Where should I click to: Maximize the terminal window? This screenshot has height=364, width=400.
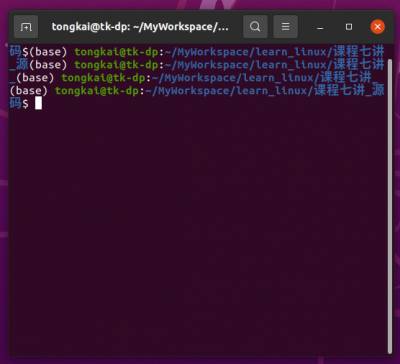[349, 27]
